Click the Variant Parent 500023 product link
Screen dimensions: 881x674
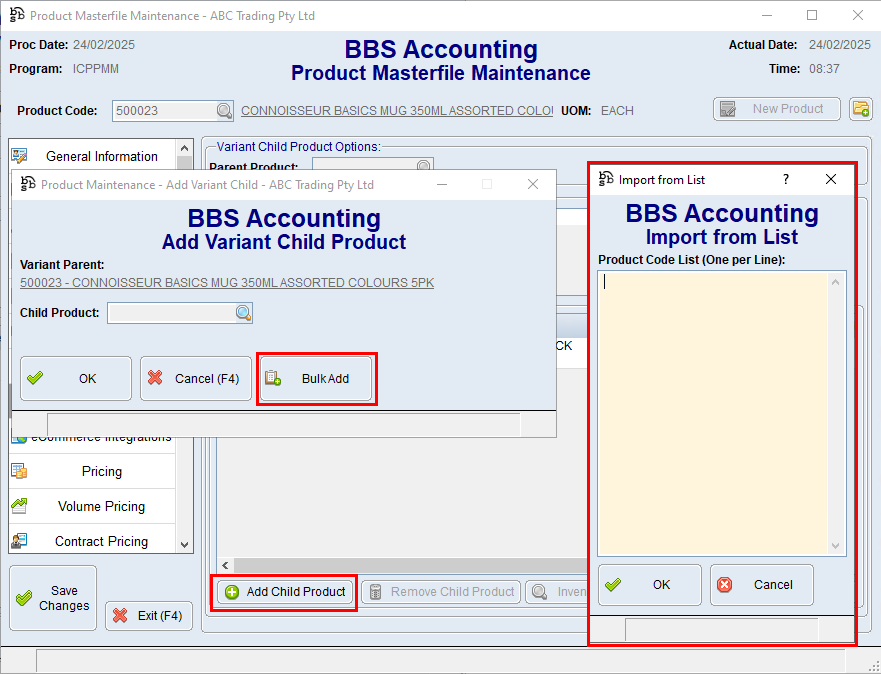click(x=227, y=283)
